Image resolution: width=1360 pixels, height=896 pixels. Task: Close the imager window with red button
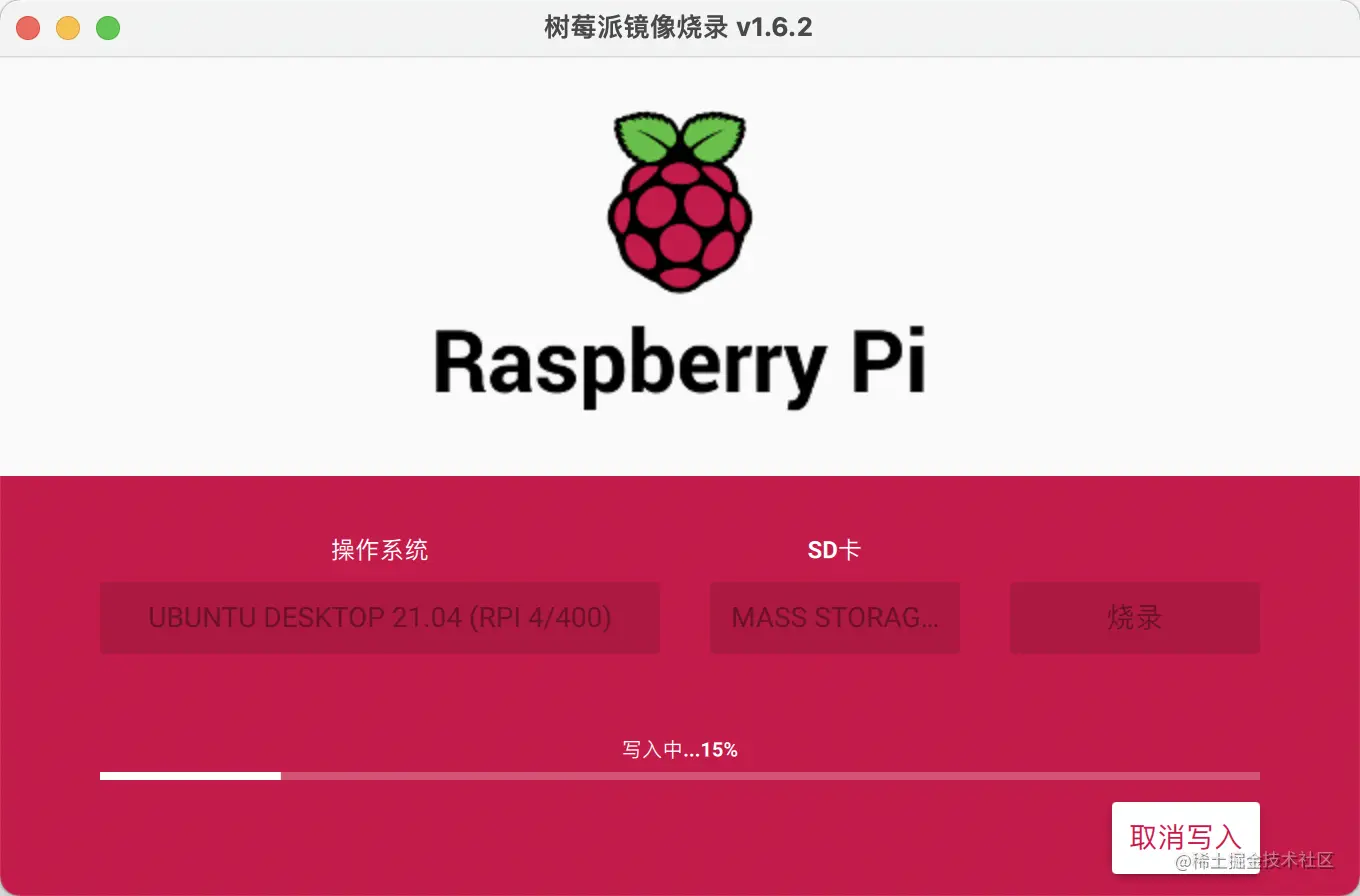coord(28,28)
